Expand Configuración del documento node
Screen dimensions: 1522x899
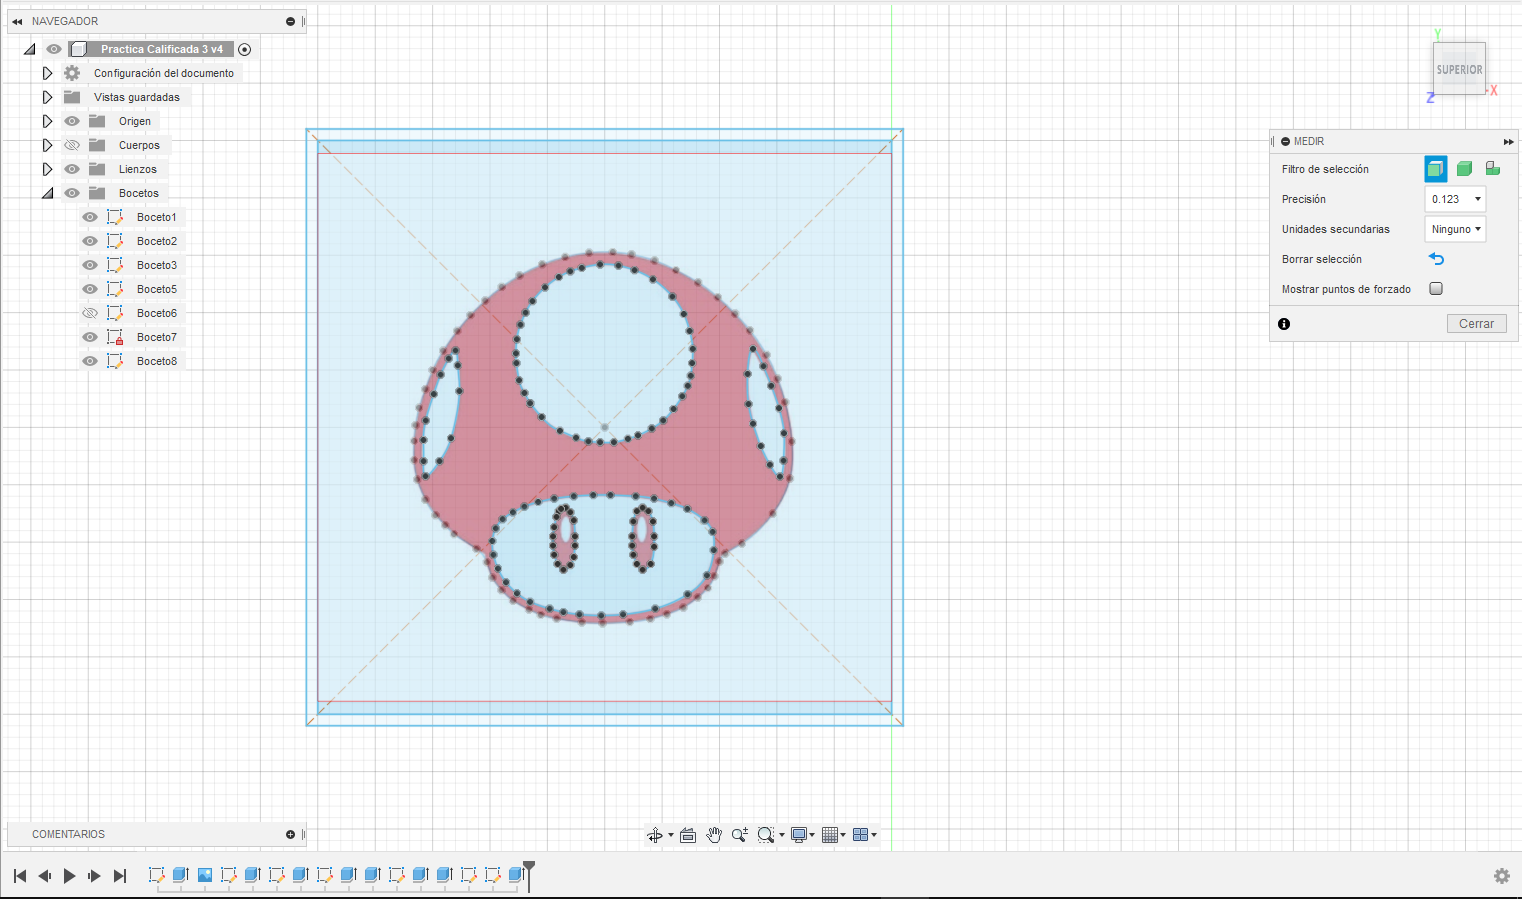(47, 73)
